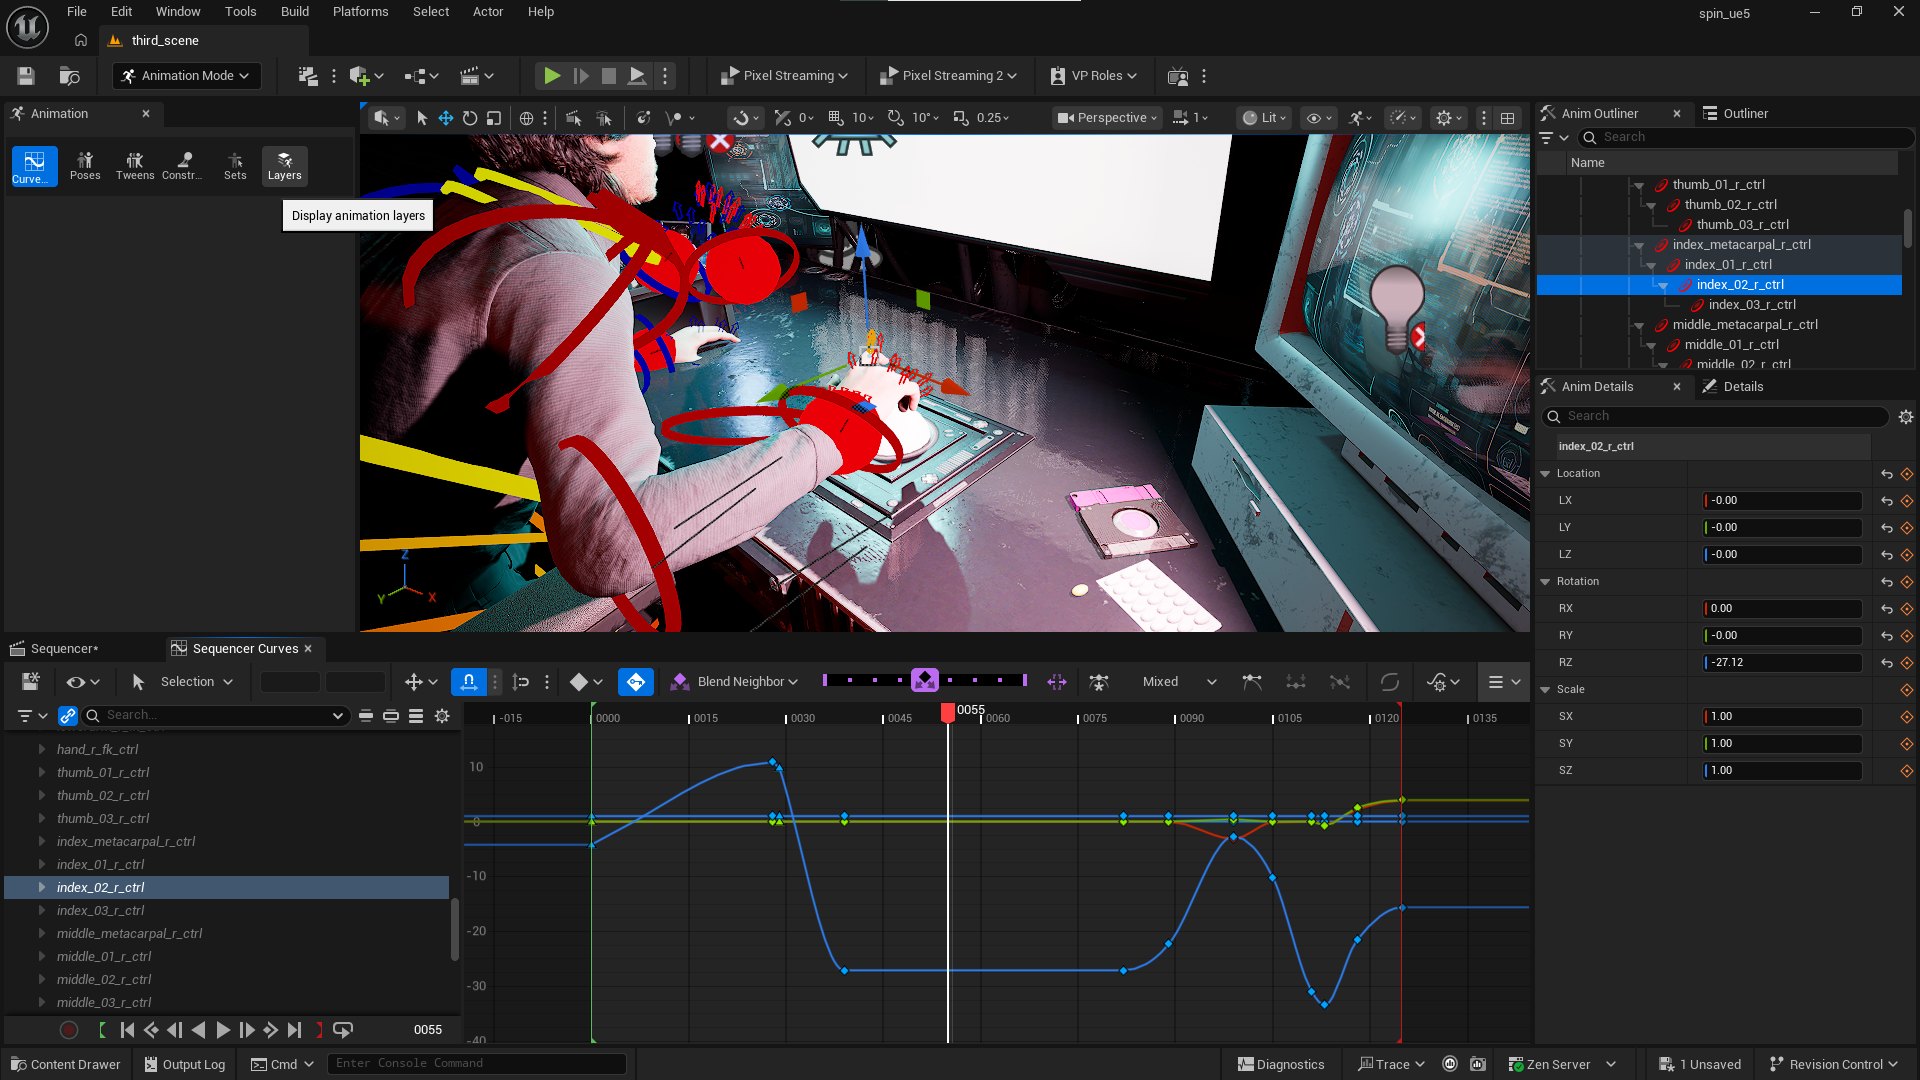The width and height of the screenshot is (1920, 1080).
Task: Open the Perspective view dropdown
Action: (x=1108, y=118)
